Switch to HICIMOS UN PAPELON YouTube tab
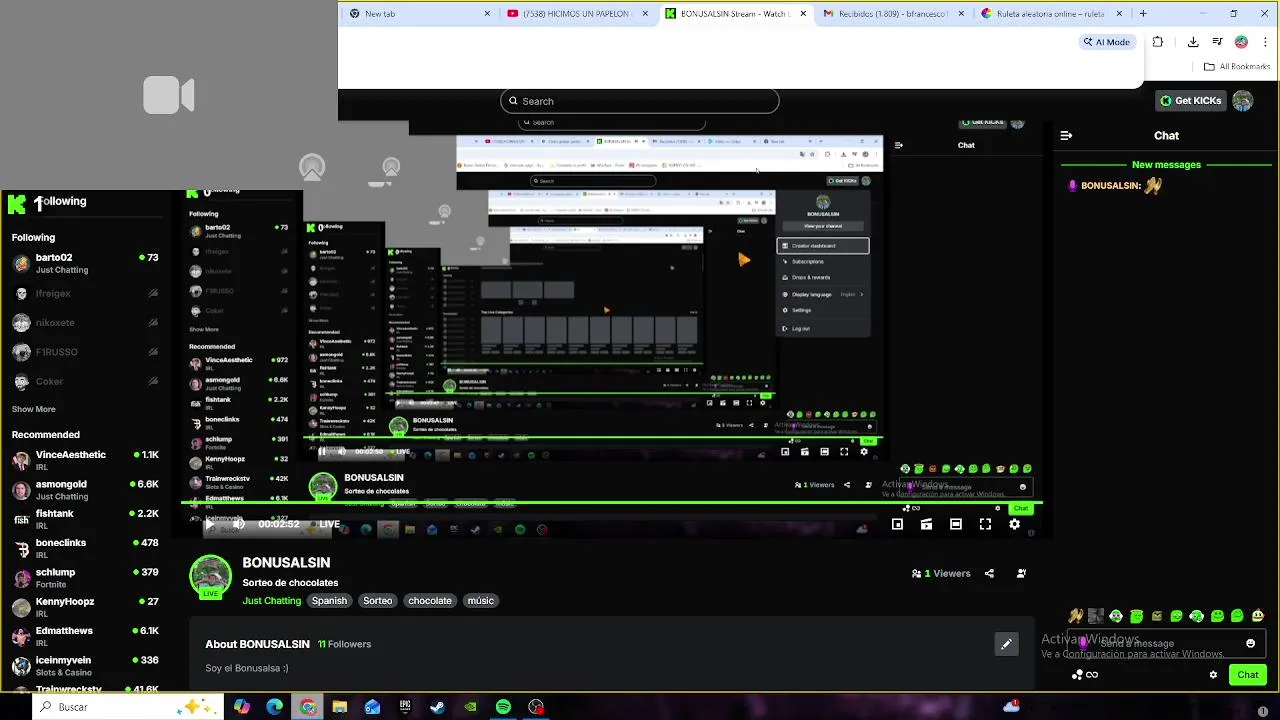 [x=577, y=14]
